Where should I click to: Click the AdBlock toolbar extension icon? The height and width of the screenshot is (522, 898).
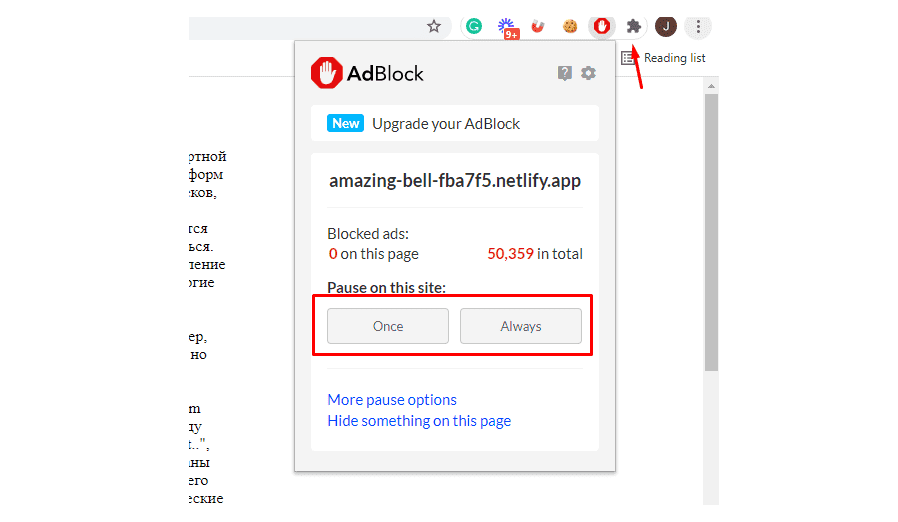click(x=601, y=26)
